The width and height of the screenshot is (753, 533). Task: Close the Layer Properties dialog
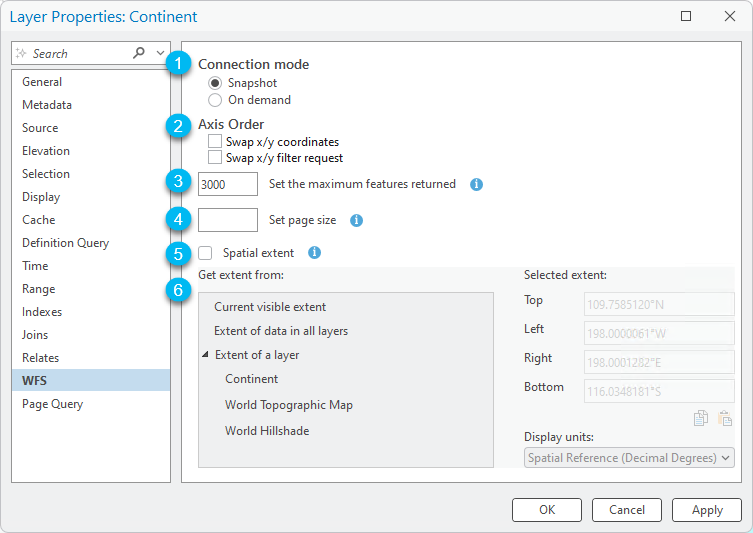coord(729,17)
